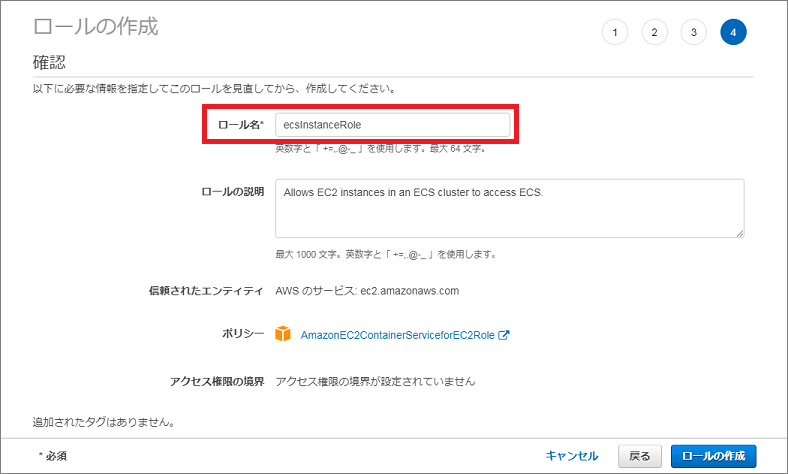This screenshot has height=474, width=788.
Task: Click the ロールの作成 page title
Action: (95, 27)
